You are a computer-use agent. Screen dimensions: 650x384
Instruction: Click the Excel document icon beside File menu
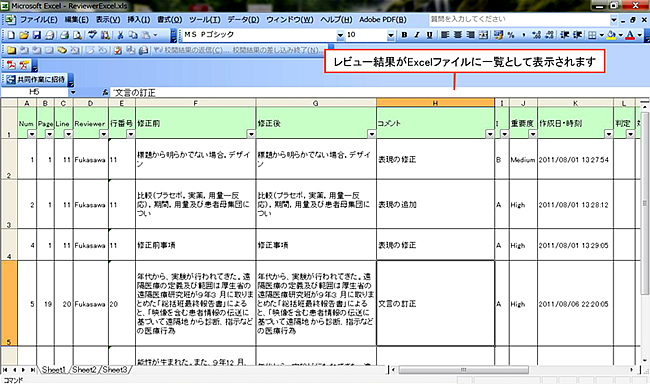[x=10, y=19]
